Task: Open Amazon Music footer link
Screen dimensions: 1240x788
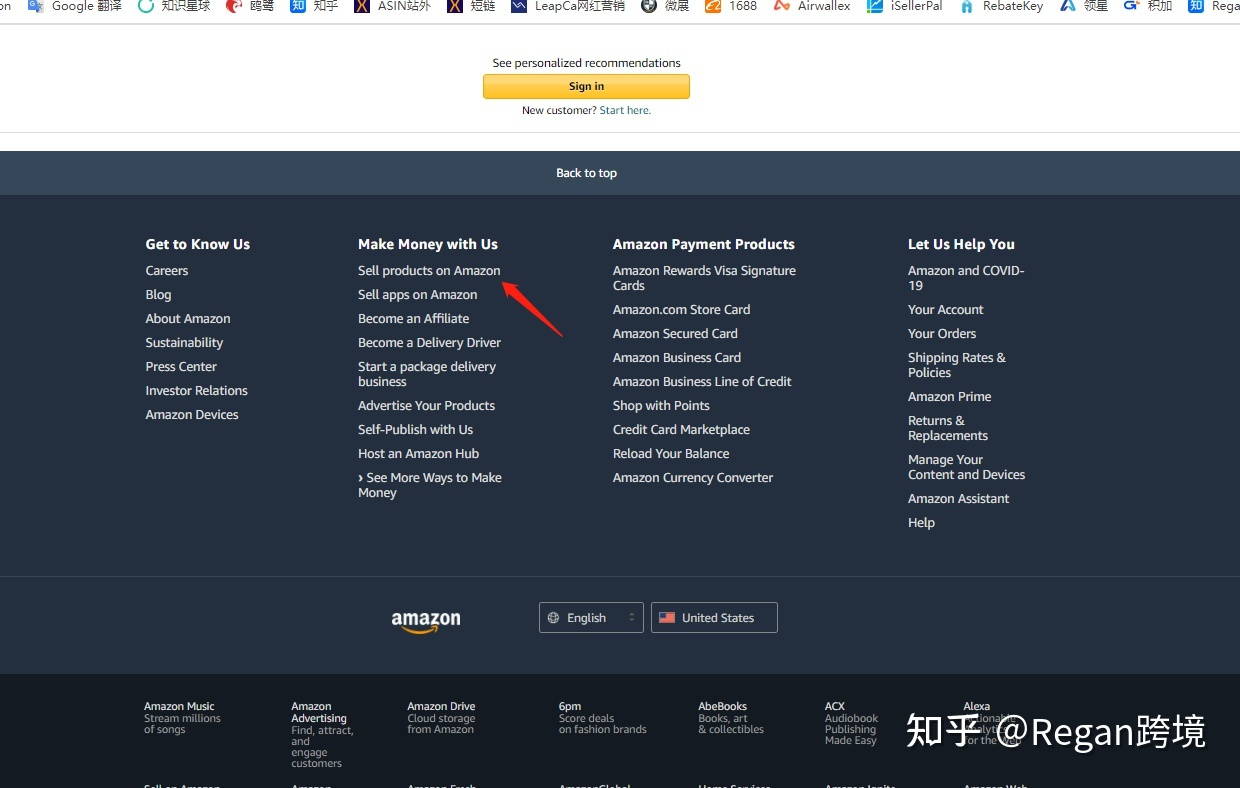Action: [182, 718]
